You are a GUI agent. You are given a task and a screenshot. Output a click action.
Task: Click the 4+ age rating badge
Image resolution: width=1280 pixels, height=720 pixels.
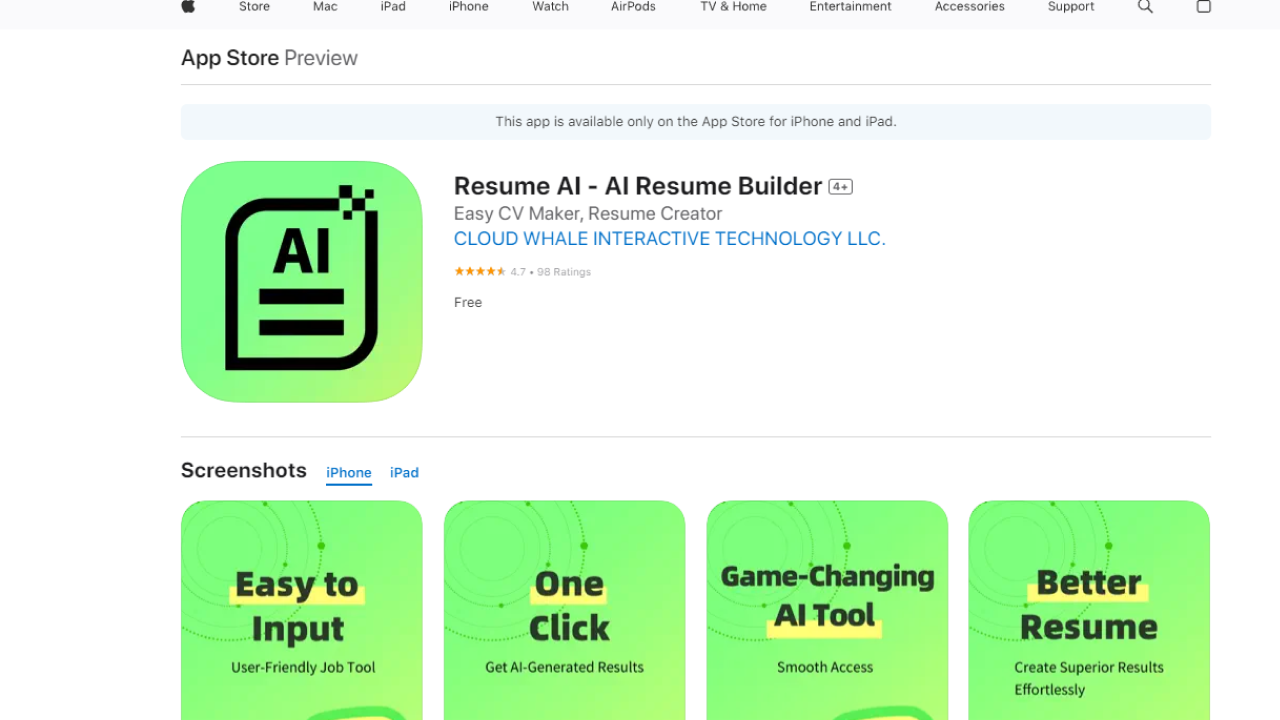[x=840, y=187]
